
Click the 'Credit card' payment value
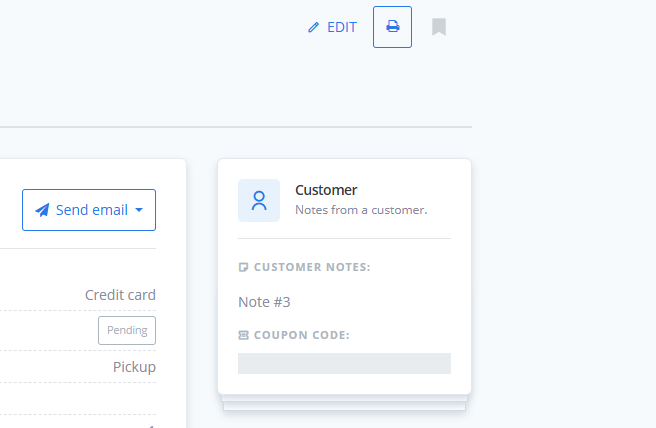[120, 295]
